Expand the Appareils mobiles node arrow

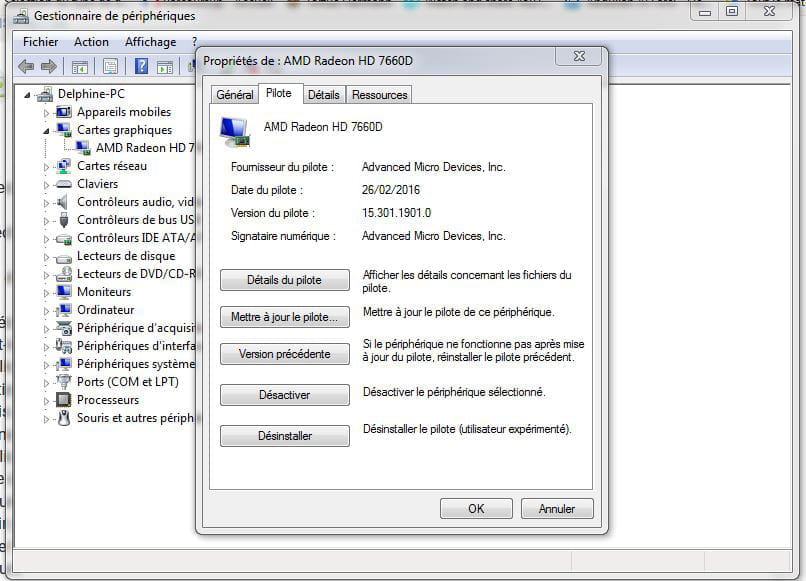pyautogui.click(x=46, y=113)
